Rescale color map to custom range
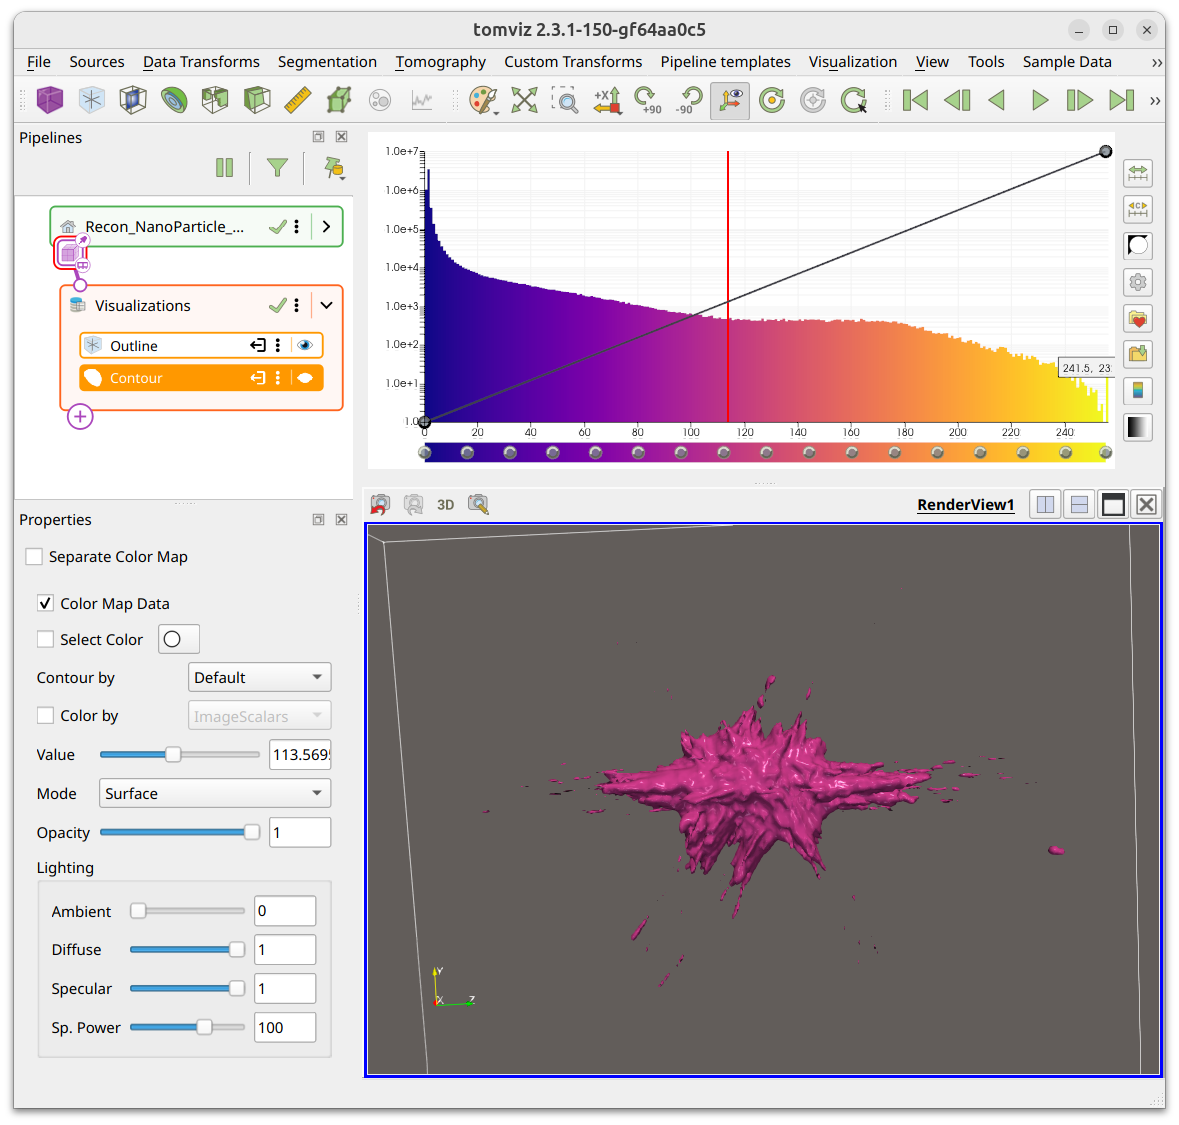The image size is (1179, 1125). coord(1138,209)
